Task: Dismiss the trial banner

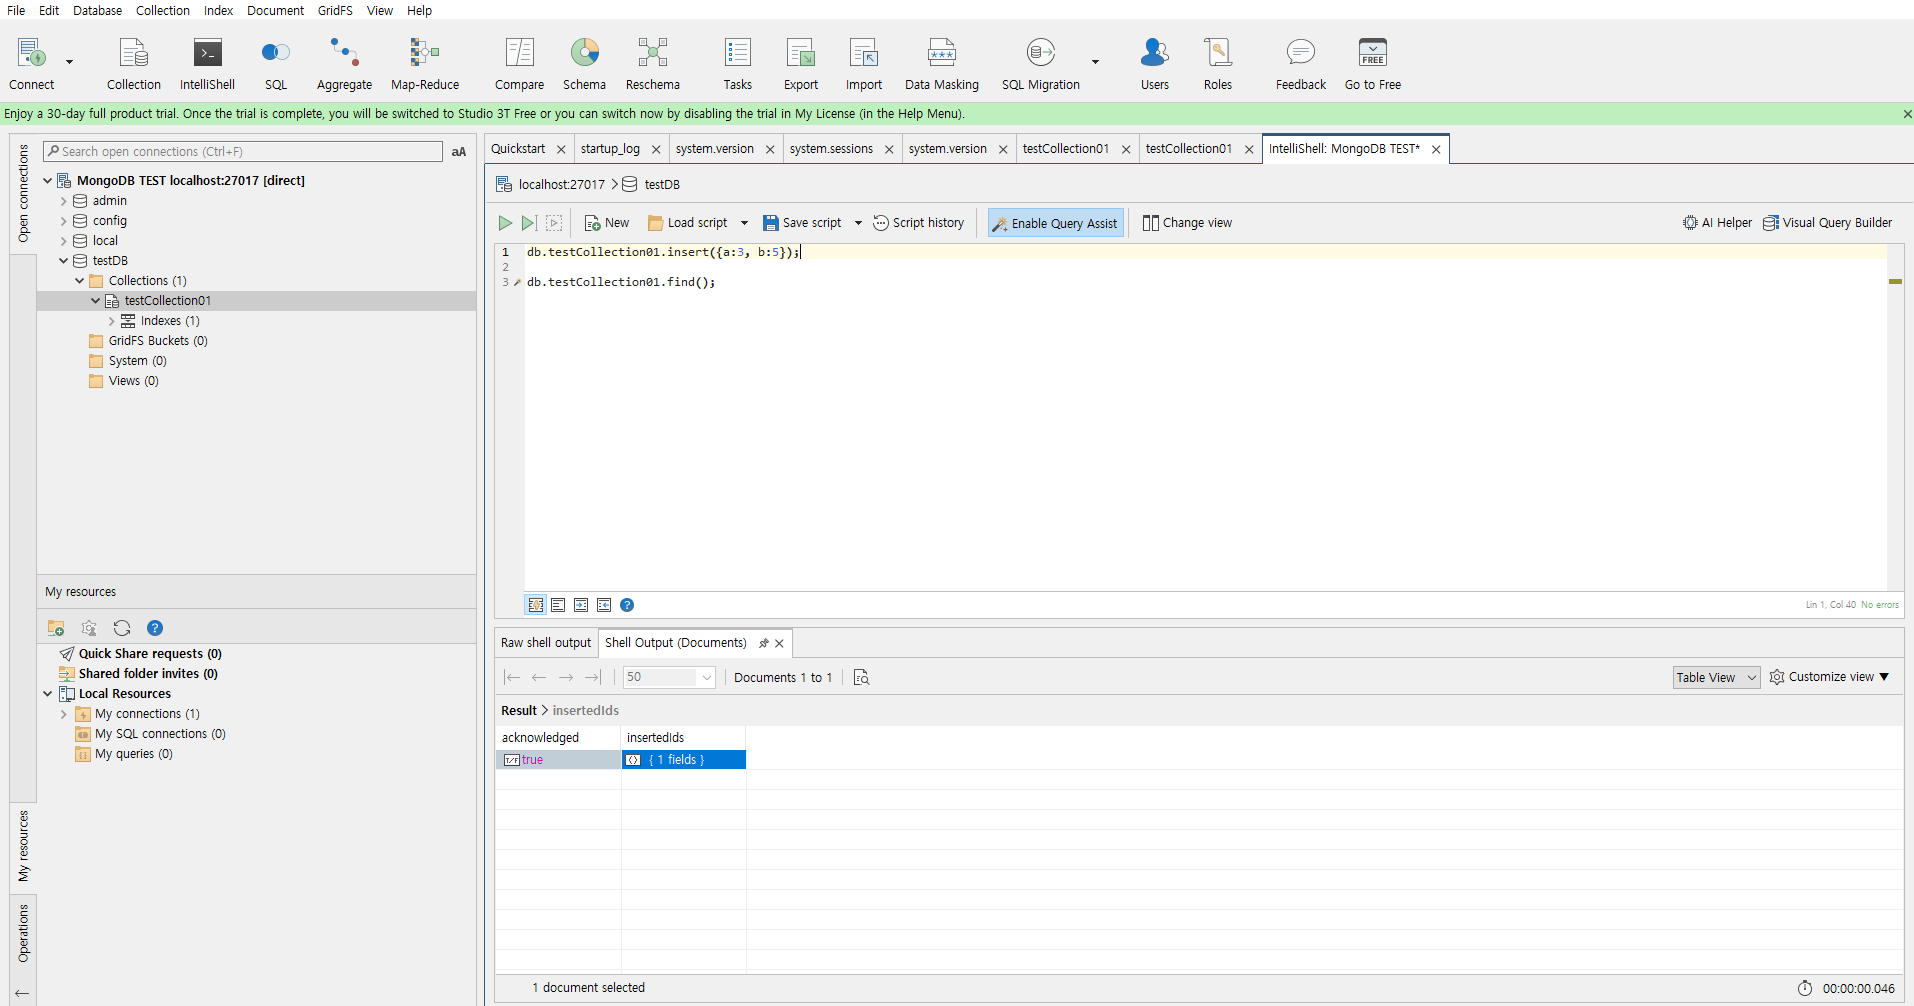Action: (1907, 114)
